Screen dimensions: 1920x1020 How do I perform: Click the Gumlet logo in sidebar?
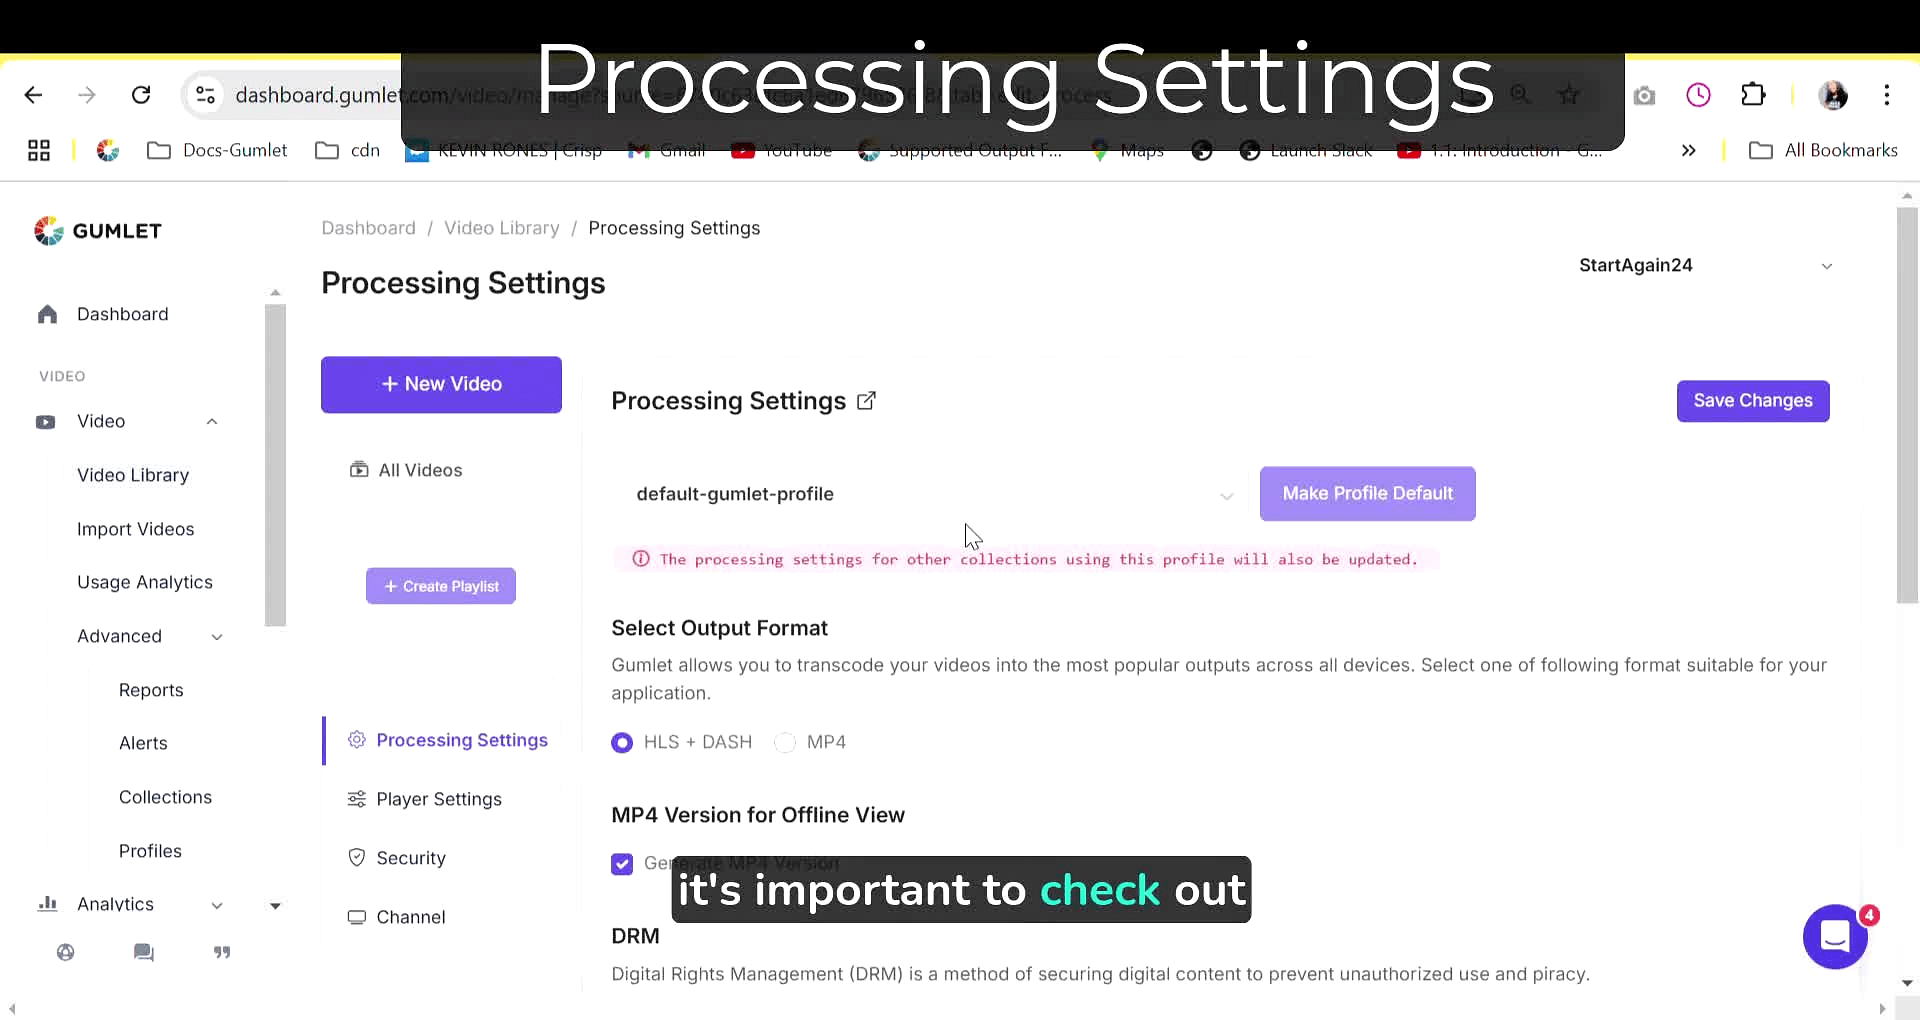tap(98, 231)
